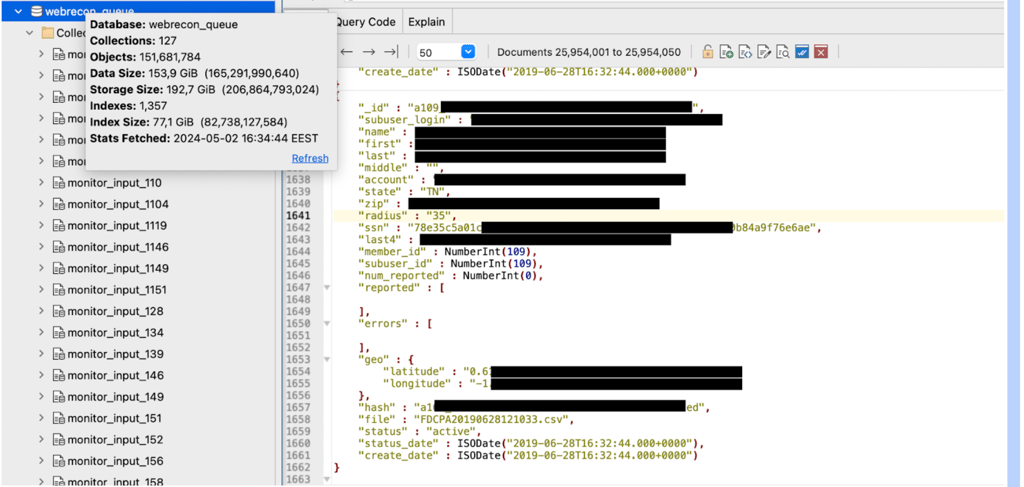Select the monitor_input_146 collection
Screen dimensions: 1024x487
click(116, 376)
